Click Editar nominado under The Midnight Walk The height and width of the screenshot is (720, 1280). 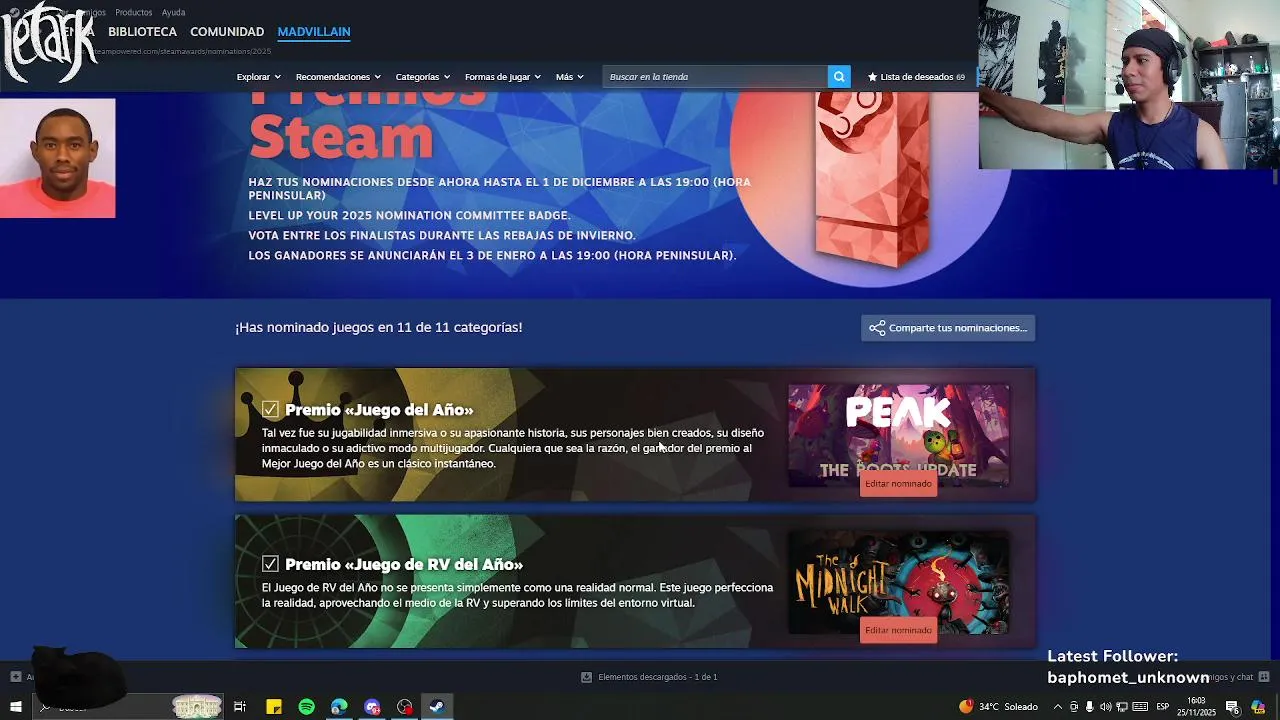pos(898,630)
